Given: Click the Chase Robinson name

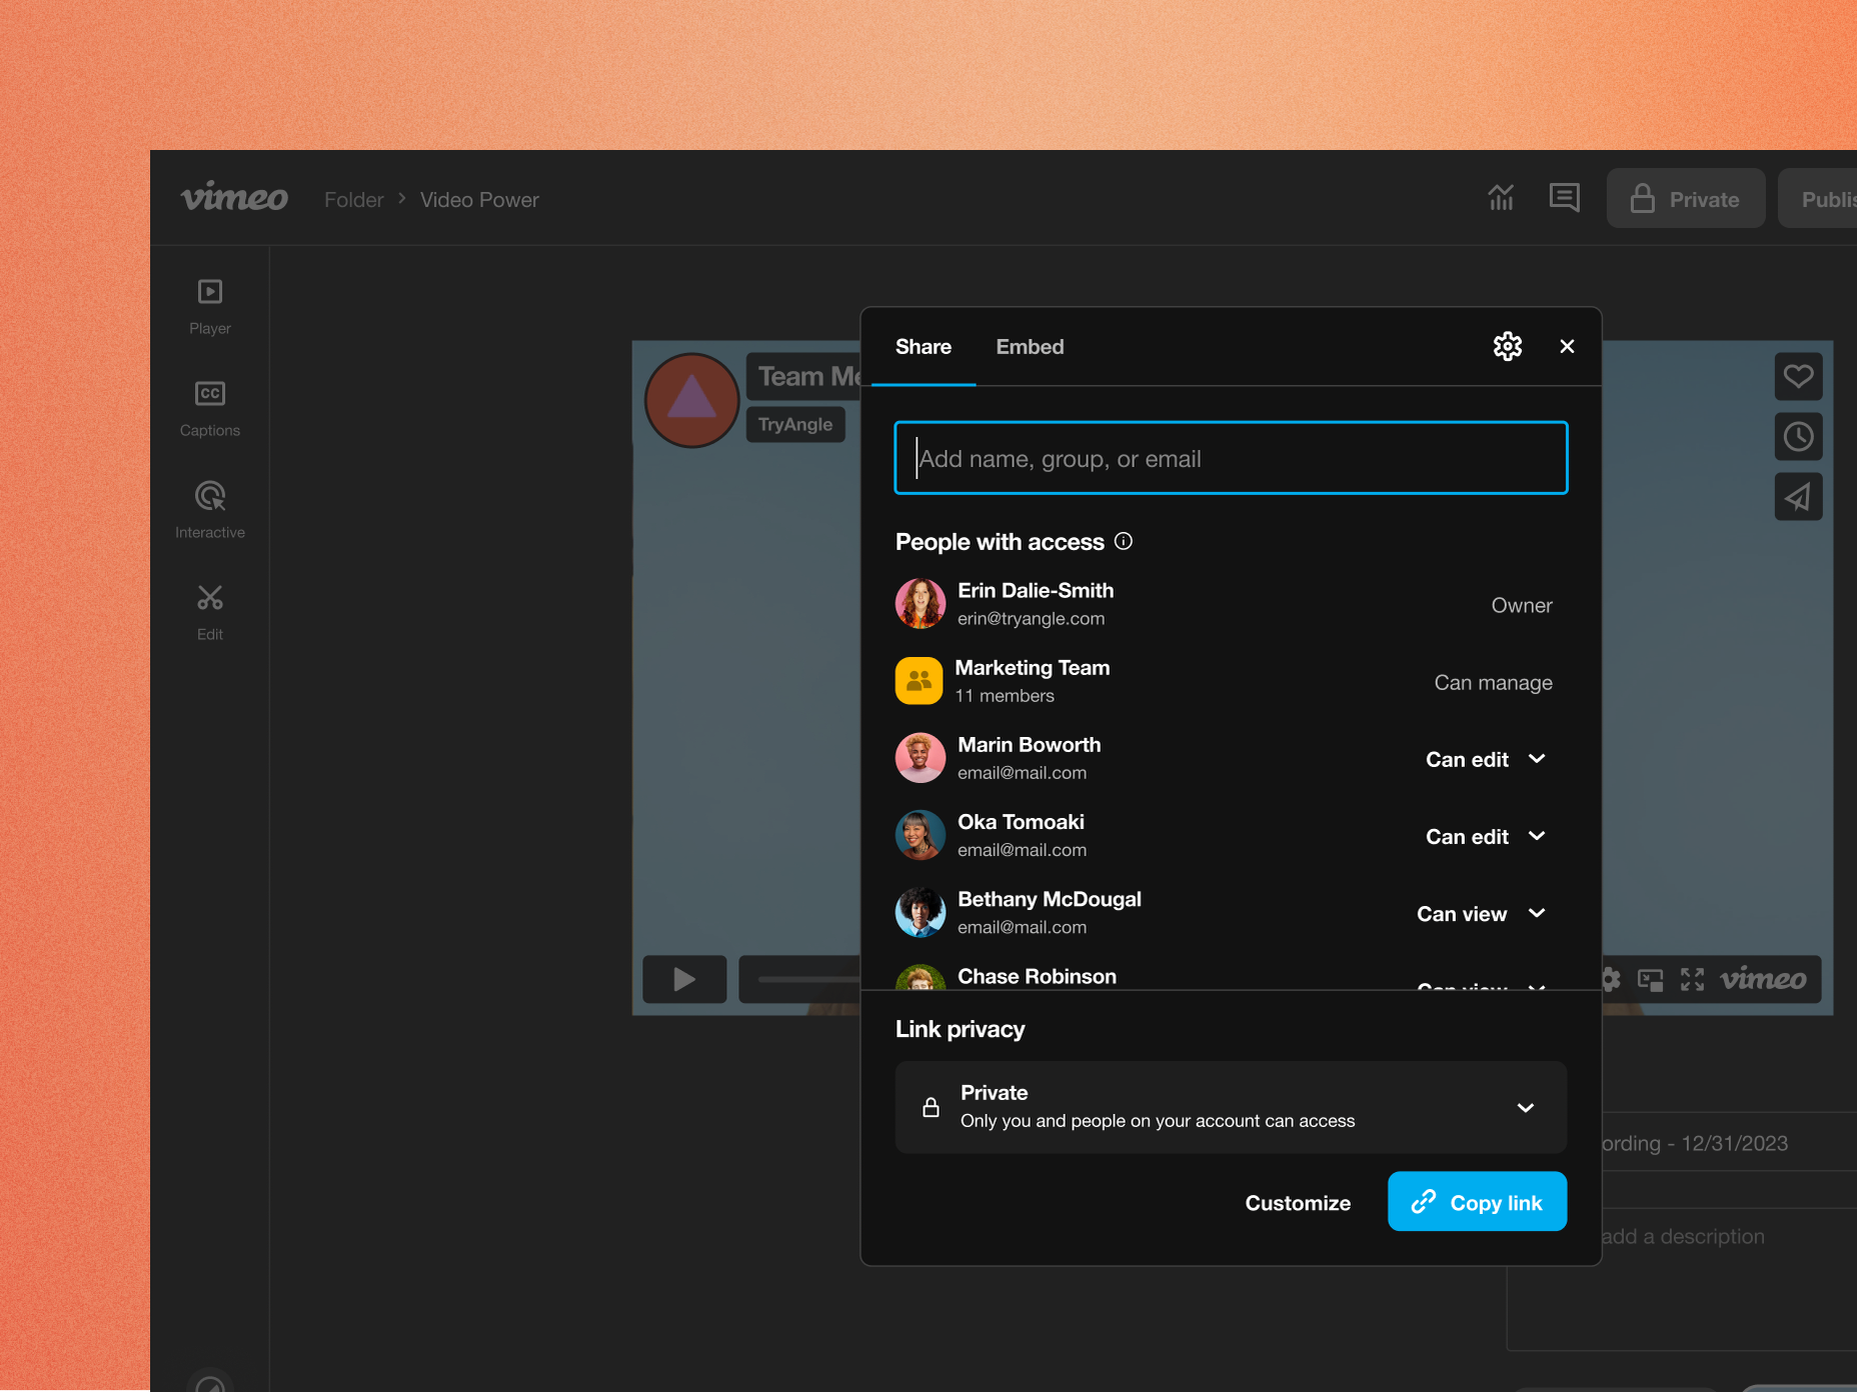Looking at the screenshot, I should 1037,976.
